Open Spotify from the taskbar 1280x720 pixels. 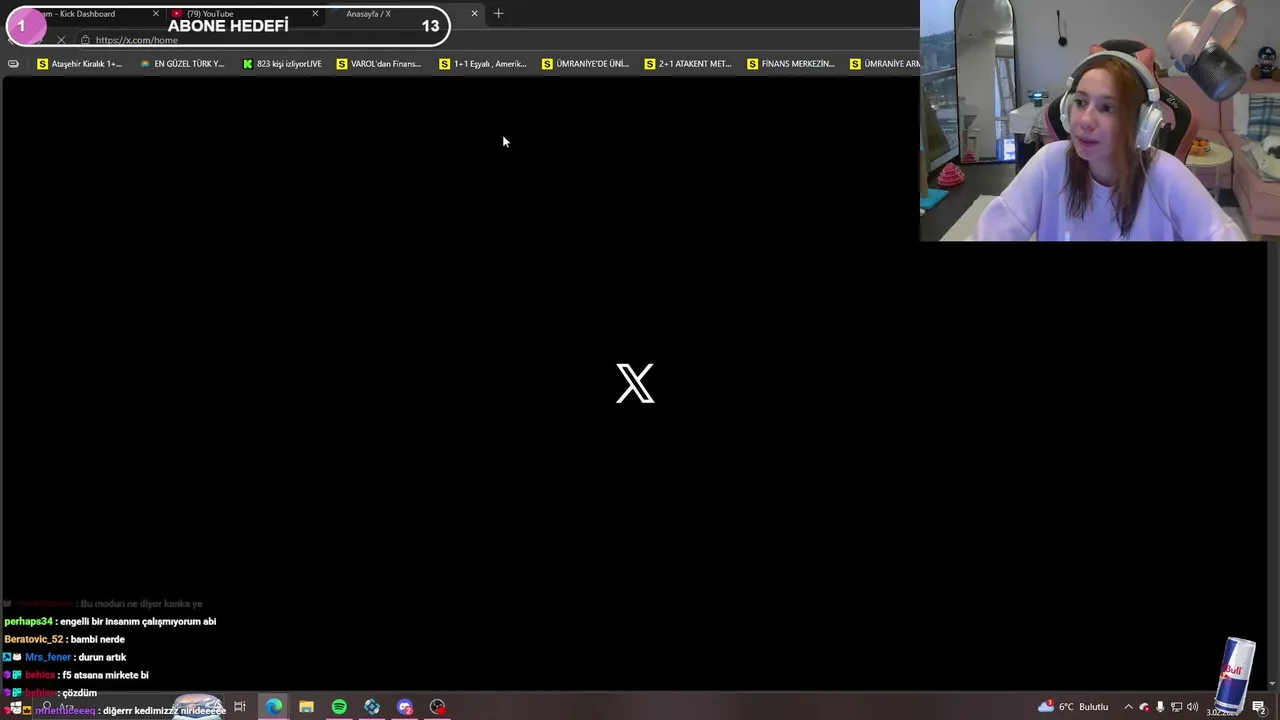tap(339, 707)
